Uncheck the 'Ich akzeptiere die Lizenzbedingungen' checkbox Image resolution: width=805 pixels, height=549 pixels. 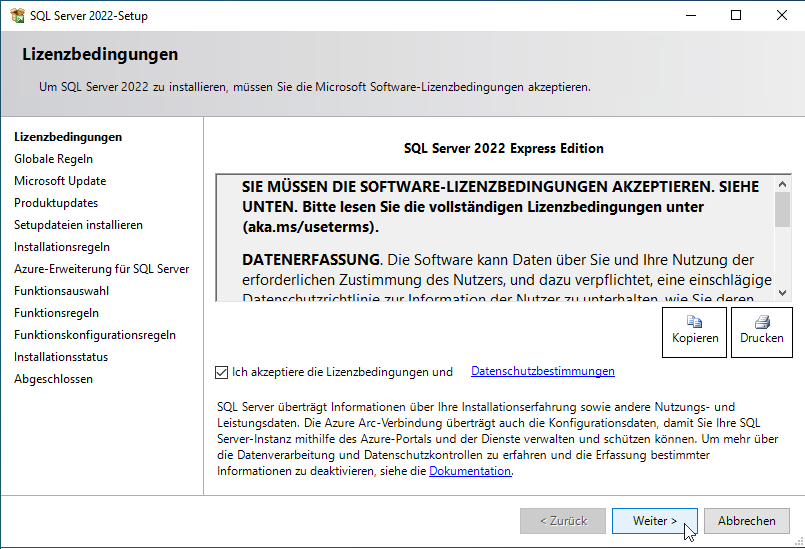221,372
